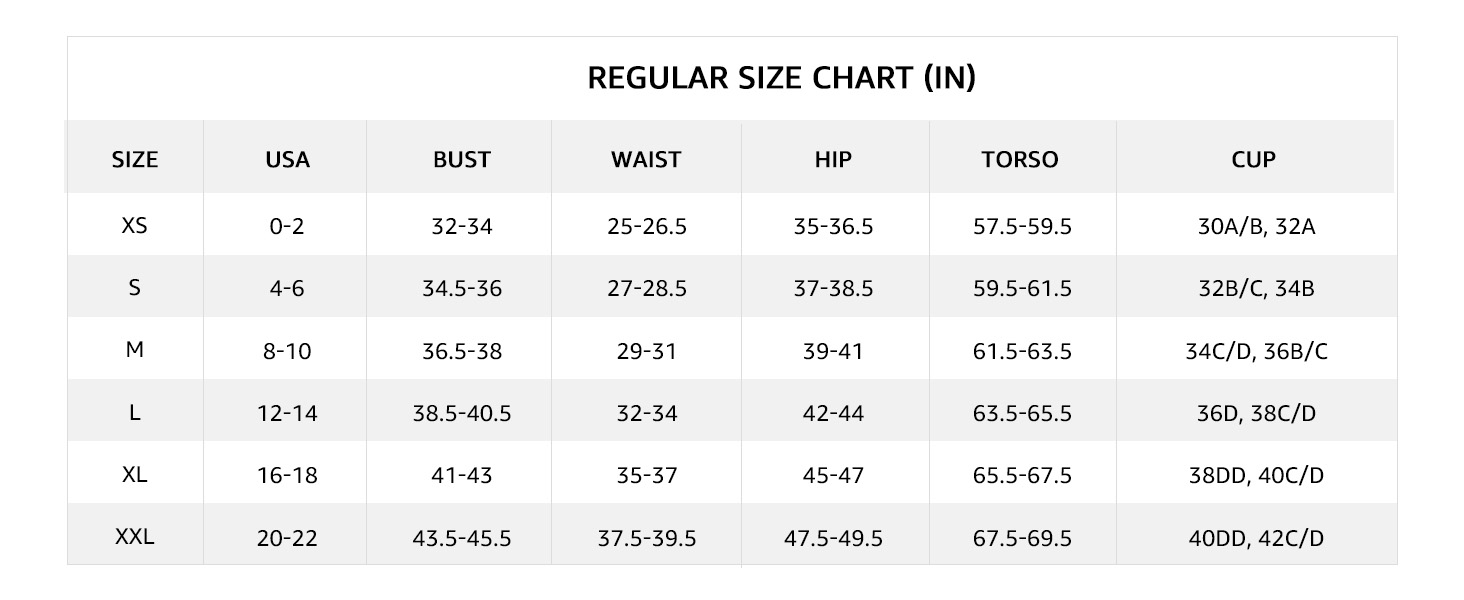Click the bust value 38.5-40.5
This screenshot has height=600, width=1464.
click(x=462, y=413)
